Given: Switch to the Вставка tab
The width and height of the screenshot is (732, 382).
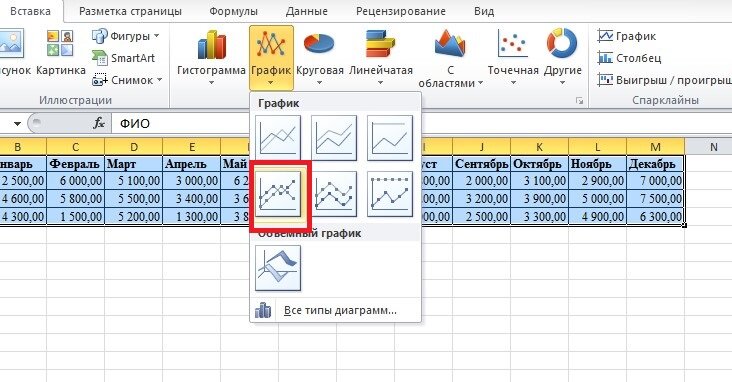Looking at the screenshot, I should [30, 11].
